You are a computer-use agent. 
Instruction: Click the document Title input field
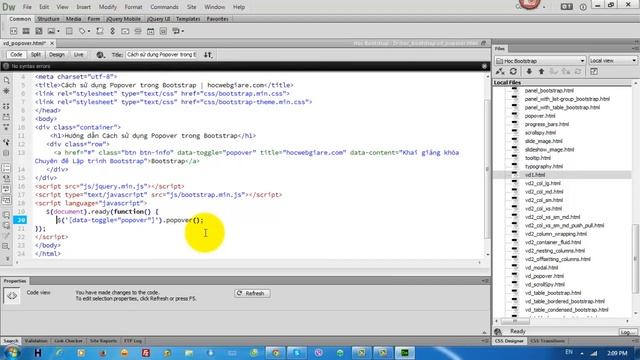coord(162,55)
